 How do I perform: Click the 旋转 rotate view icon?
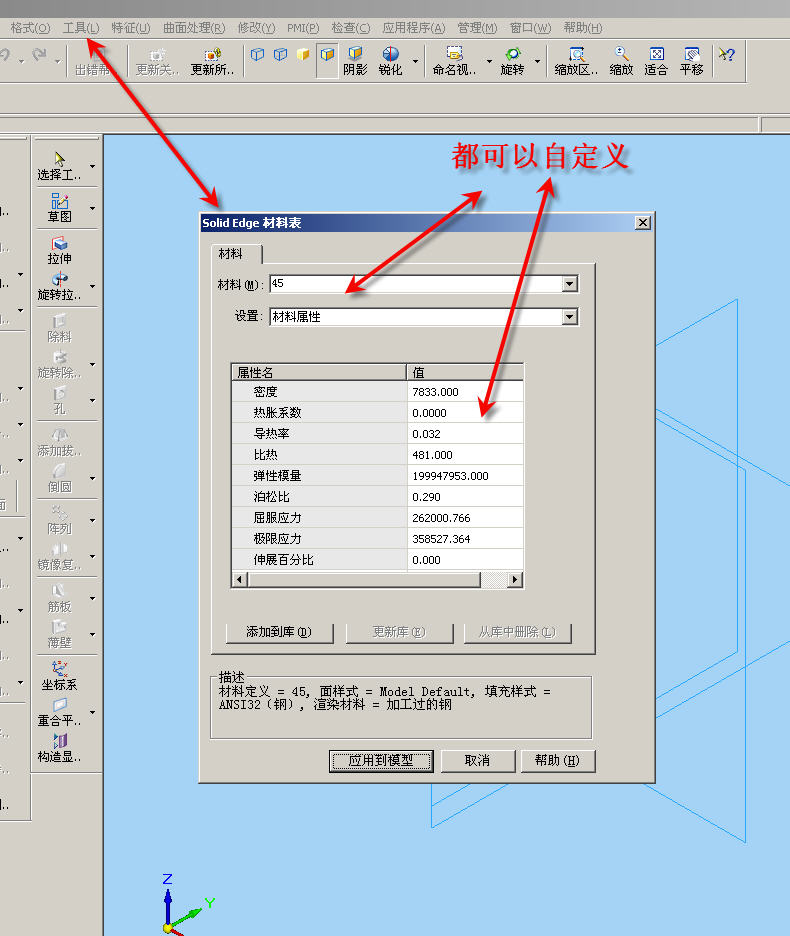point(512,61)
